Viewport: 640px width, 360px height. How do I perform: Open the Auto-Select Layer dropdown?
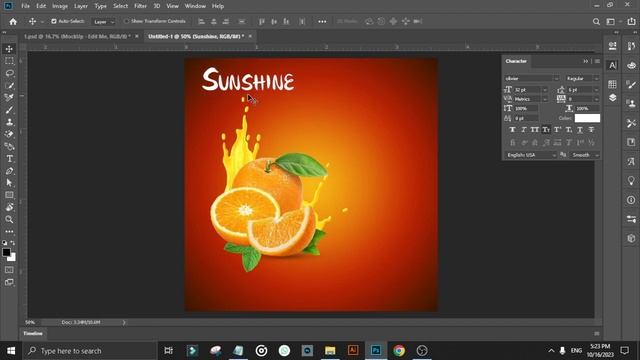click(104, 22)
